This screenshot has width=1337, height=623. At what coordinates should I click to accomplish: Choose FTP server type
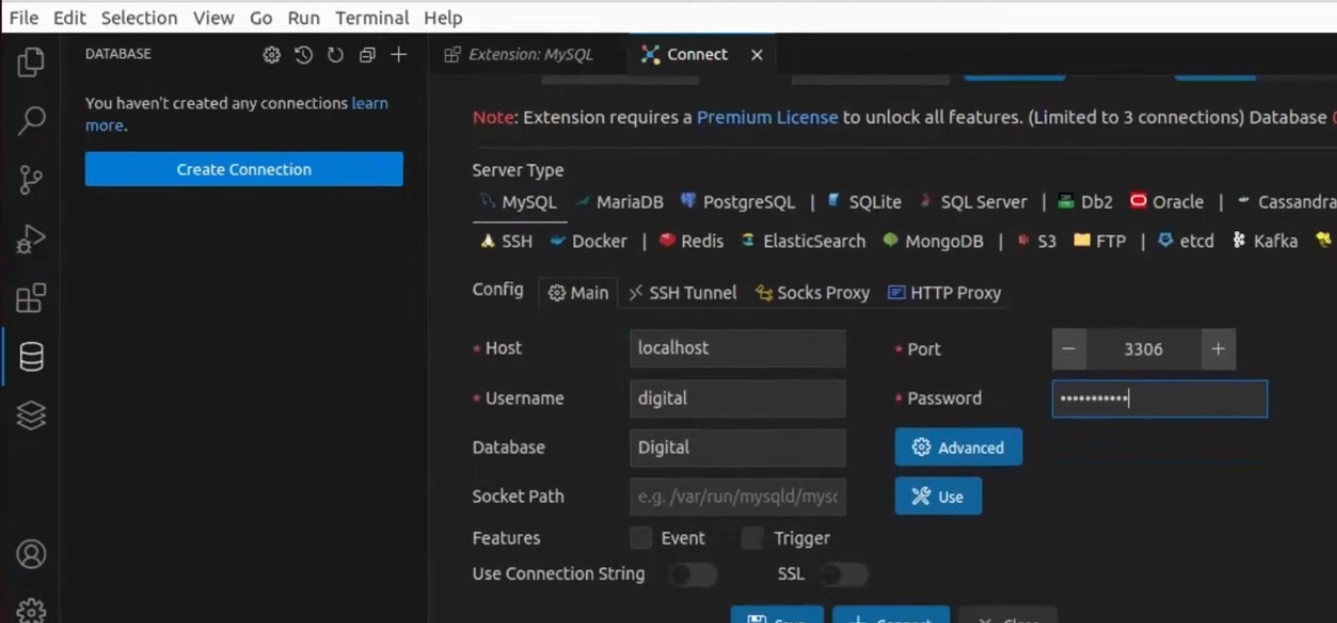[1099, 241]
